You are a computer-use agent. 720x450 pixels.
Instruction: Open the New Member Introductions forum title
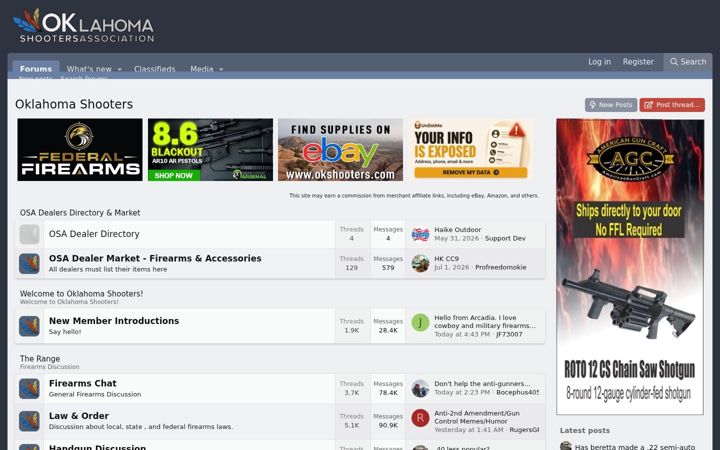point(114,321)
